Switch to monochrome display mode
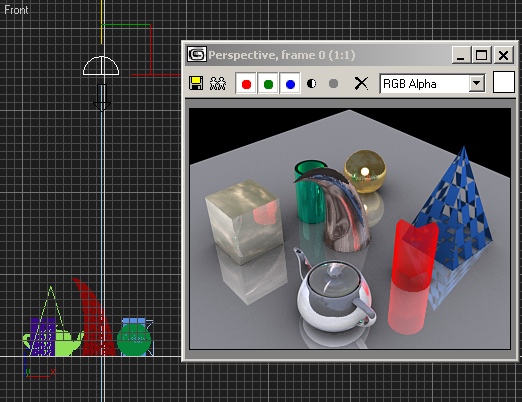522x402 pixels. coord(333,84)
